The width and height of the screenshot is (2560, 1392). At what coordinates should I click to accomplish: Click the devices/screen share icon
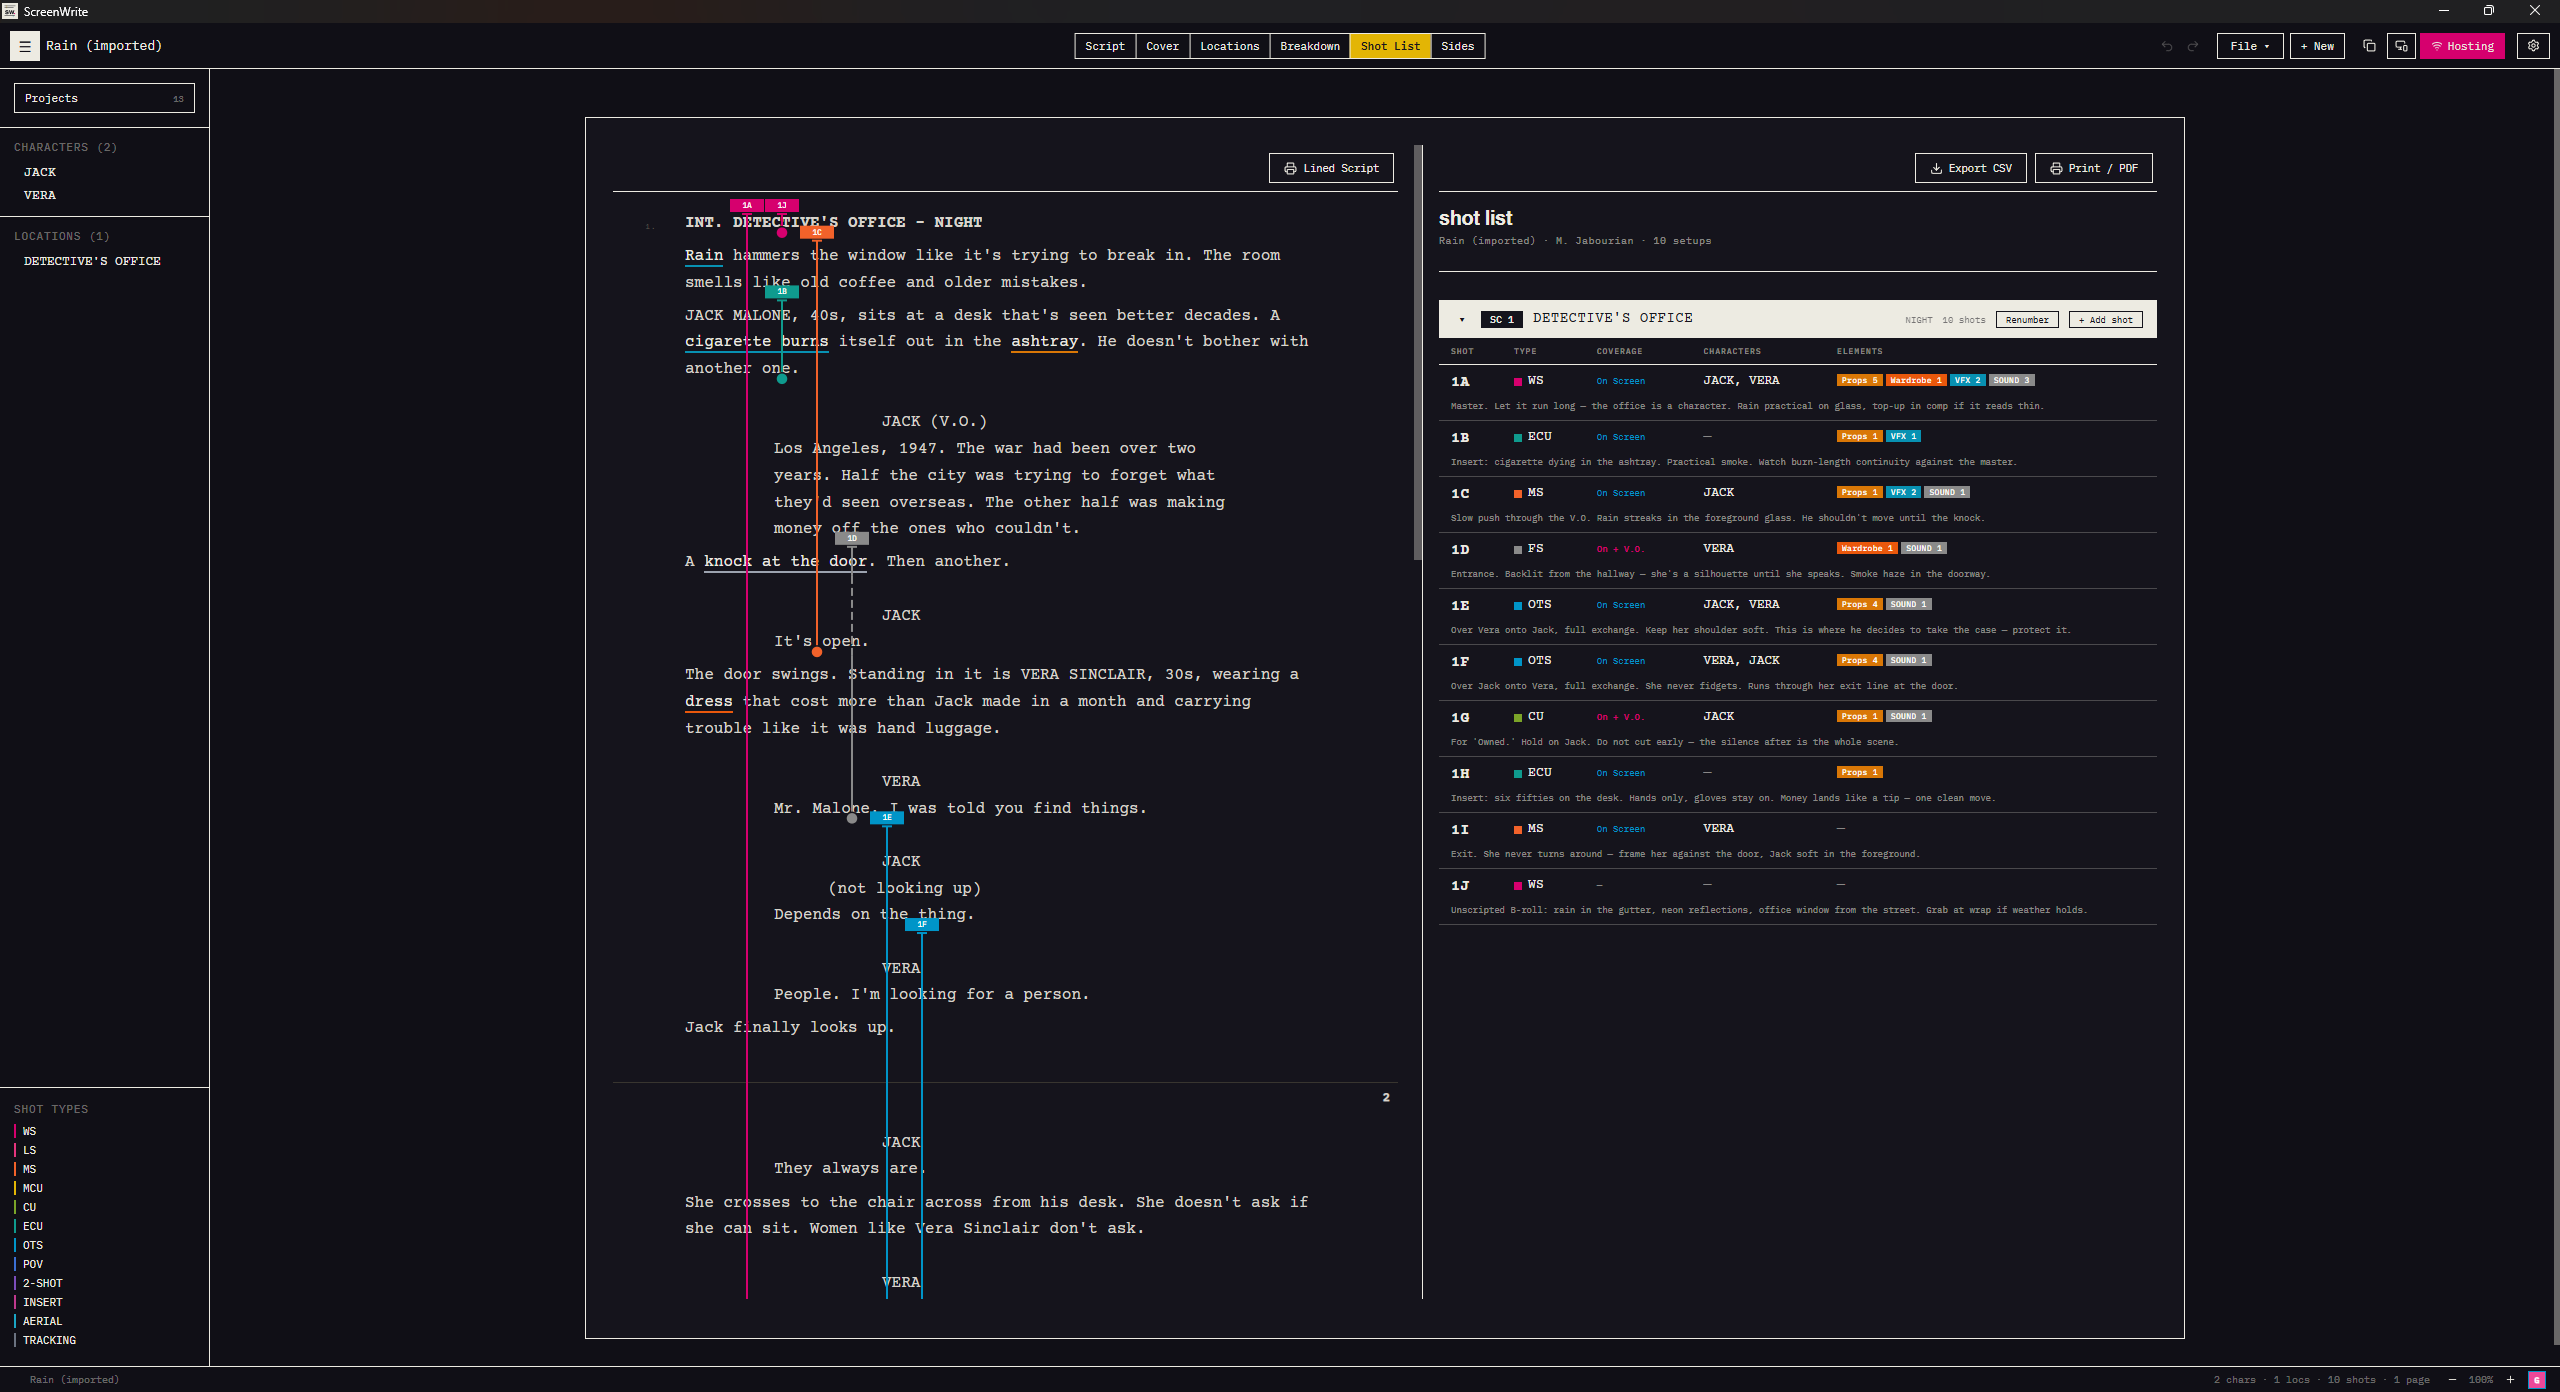pyautogui.click(x=2401, y=46)
